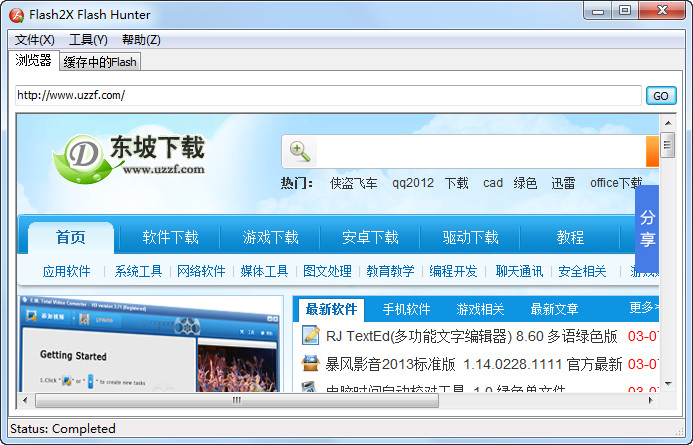Screen dimensions: 693x445
Task: Click the 暴风影音 box icon
Action: point(311,363)
